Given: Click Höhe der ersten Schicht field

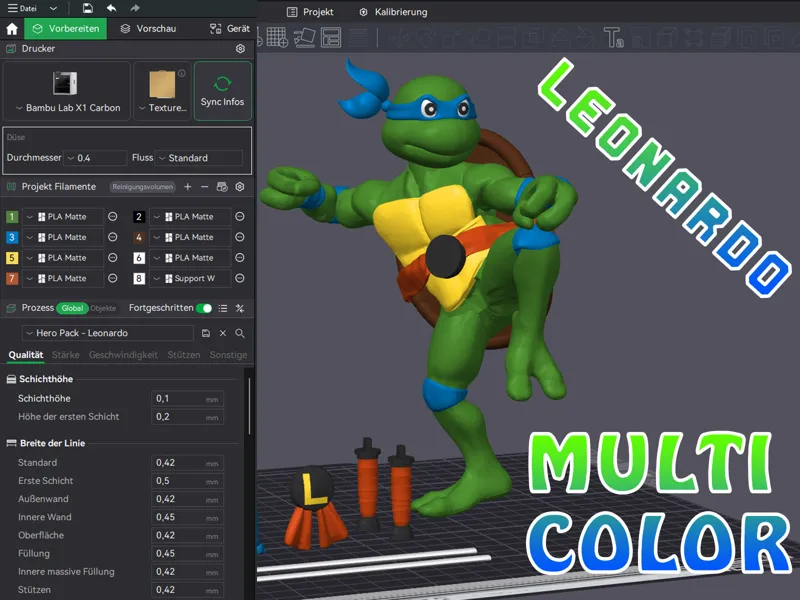Looking at the screenshot, I should coord(187,417).
